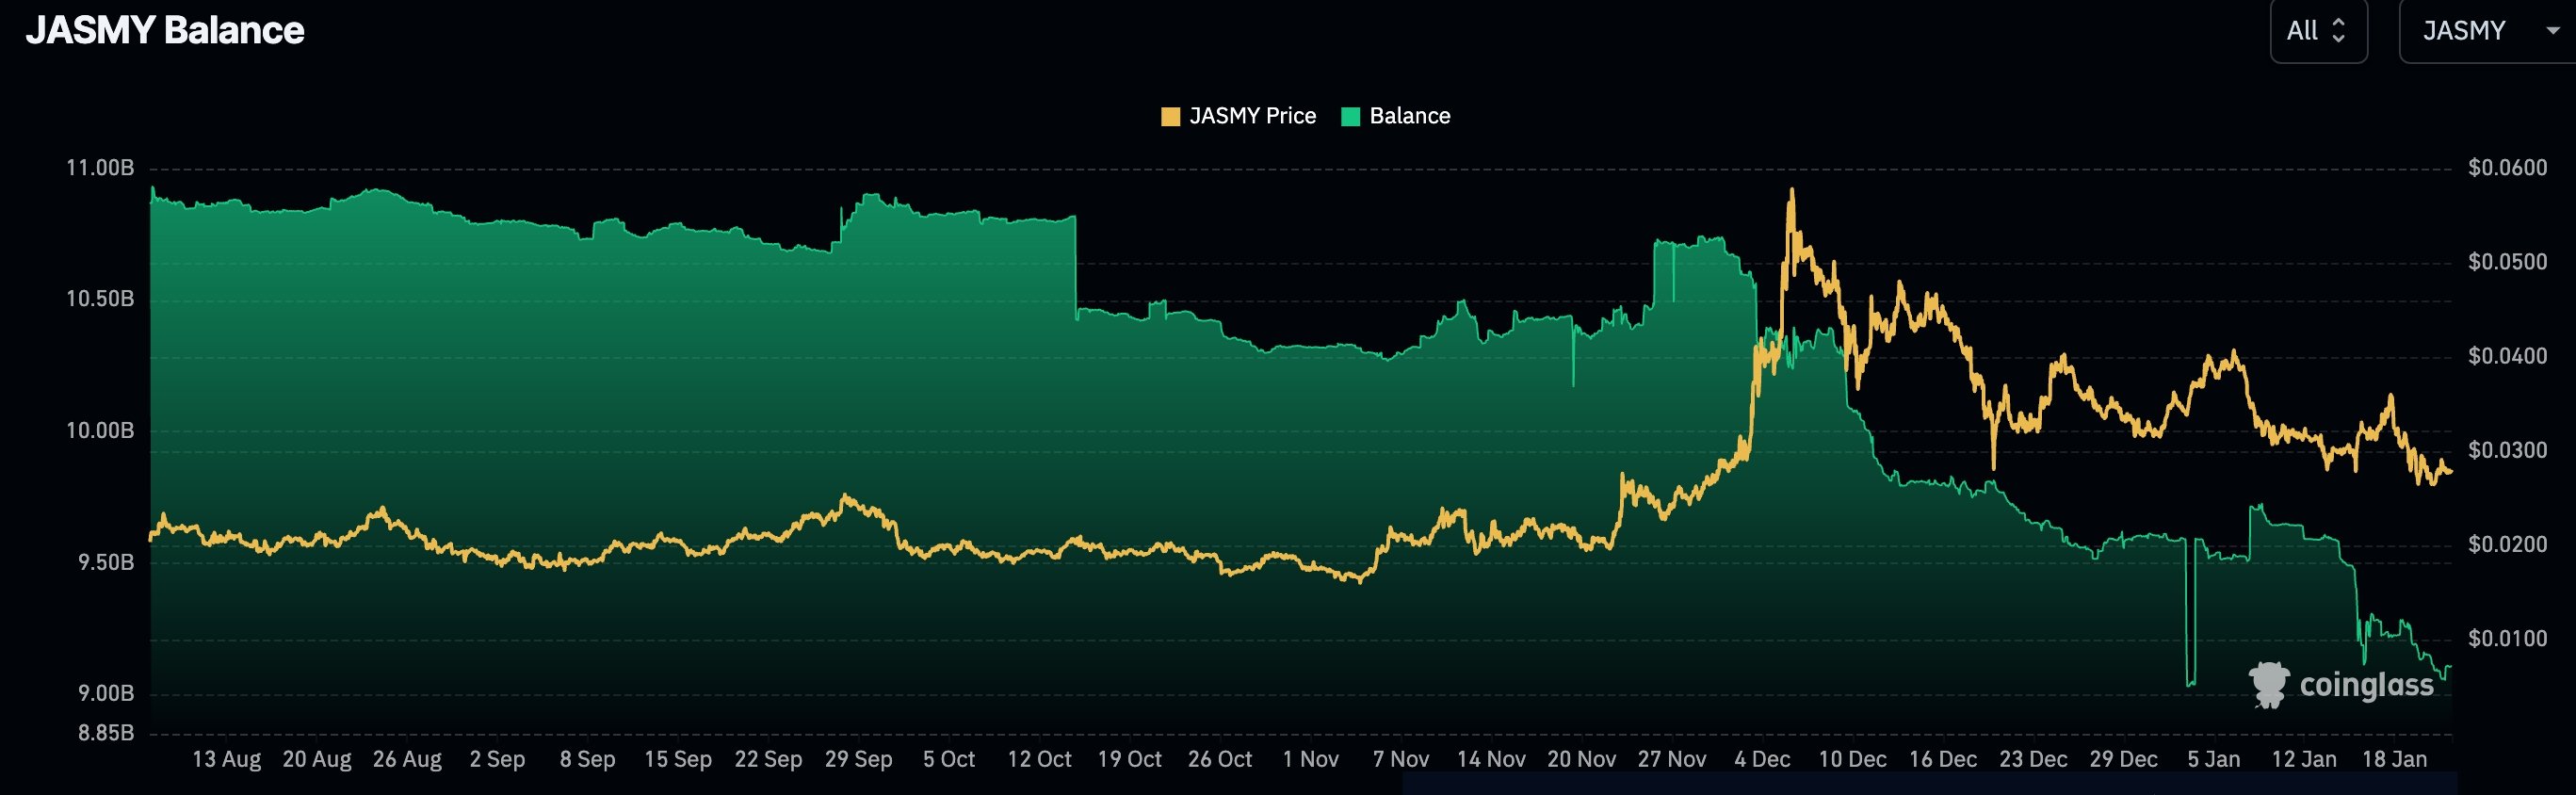
Task: Click the 26 Oct date label
Action: (x=1219, y=759)
